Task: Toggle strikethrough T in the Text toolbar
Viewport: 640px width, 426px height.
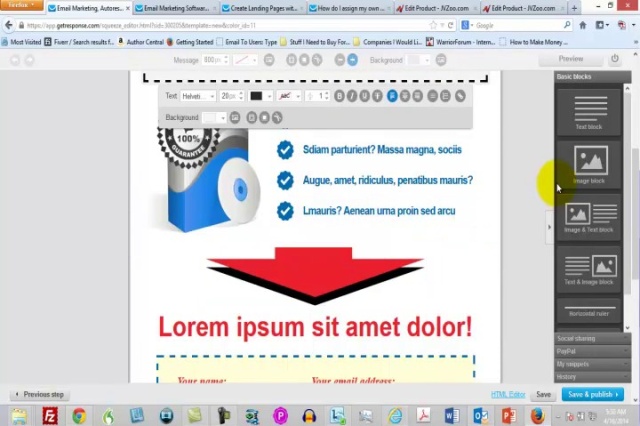Action: tap(377, 96)
